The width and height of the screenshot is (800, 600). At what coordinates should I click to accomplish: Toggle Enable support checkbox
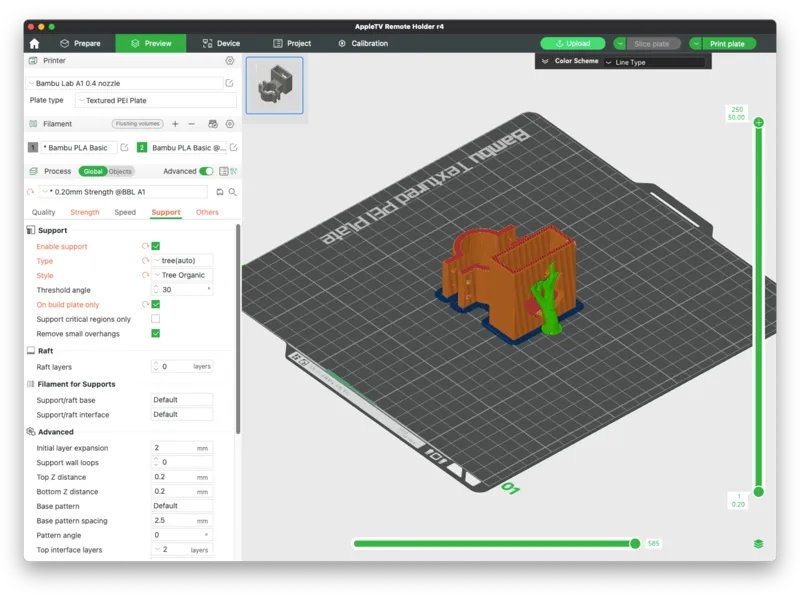click(156, 246)
